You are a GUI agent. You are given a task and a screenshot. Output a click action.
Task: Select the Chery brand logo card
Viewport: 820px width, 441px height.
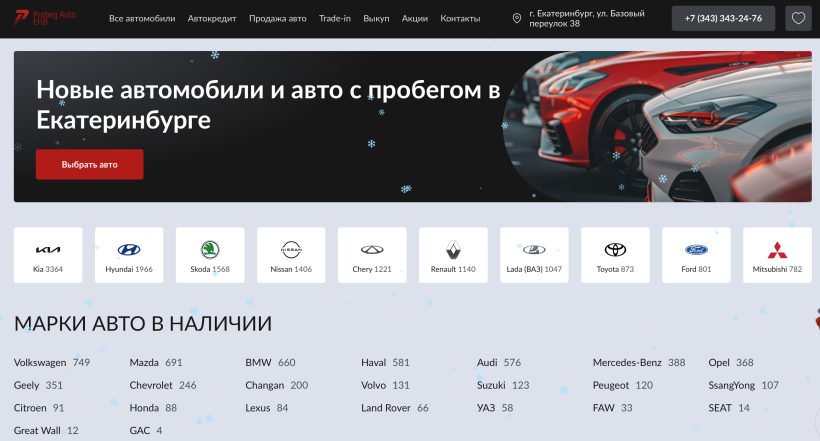372,255
